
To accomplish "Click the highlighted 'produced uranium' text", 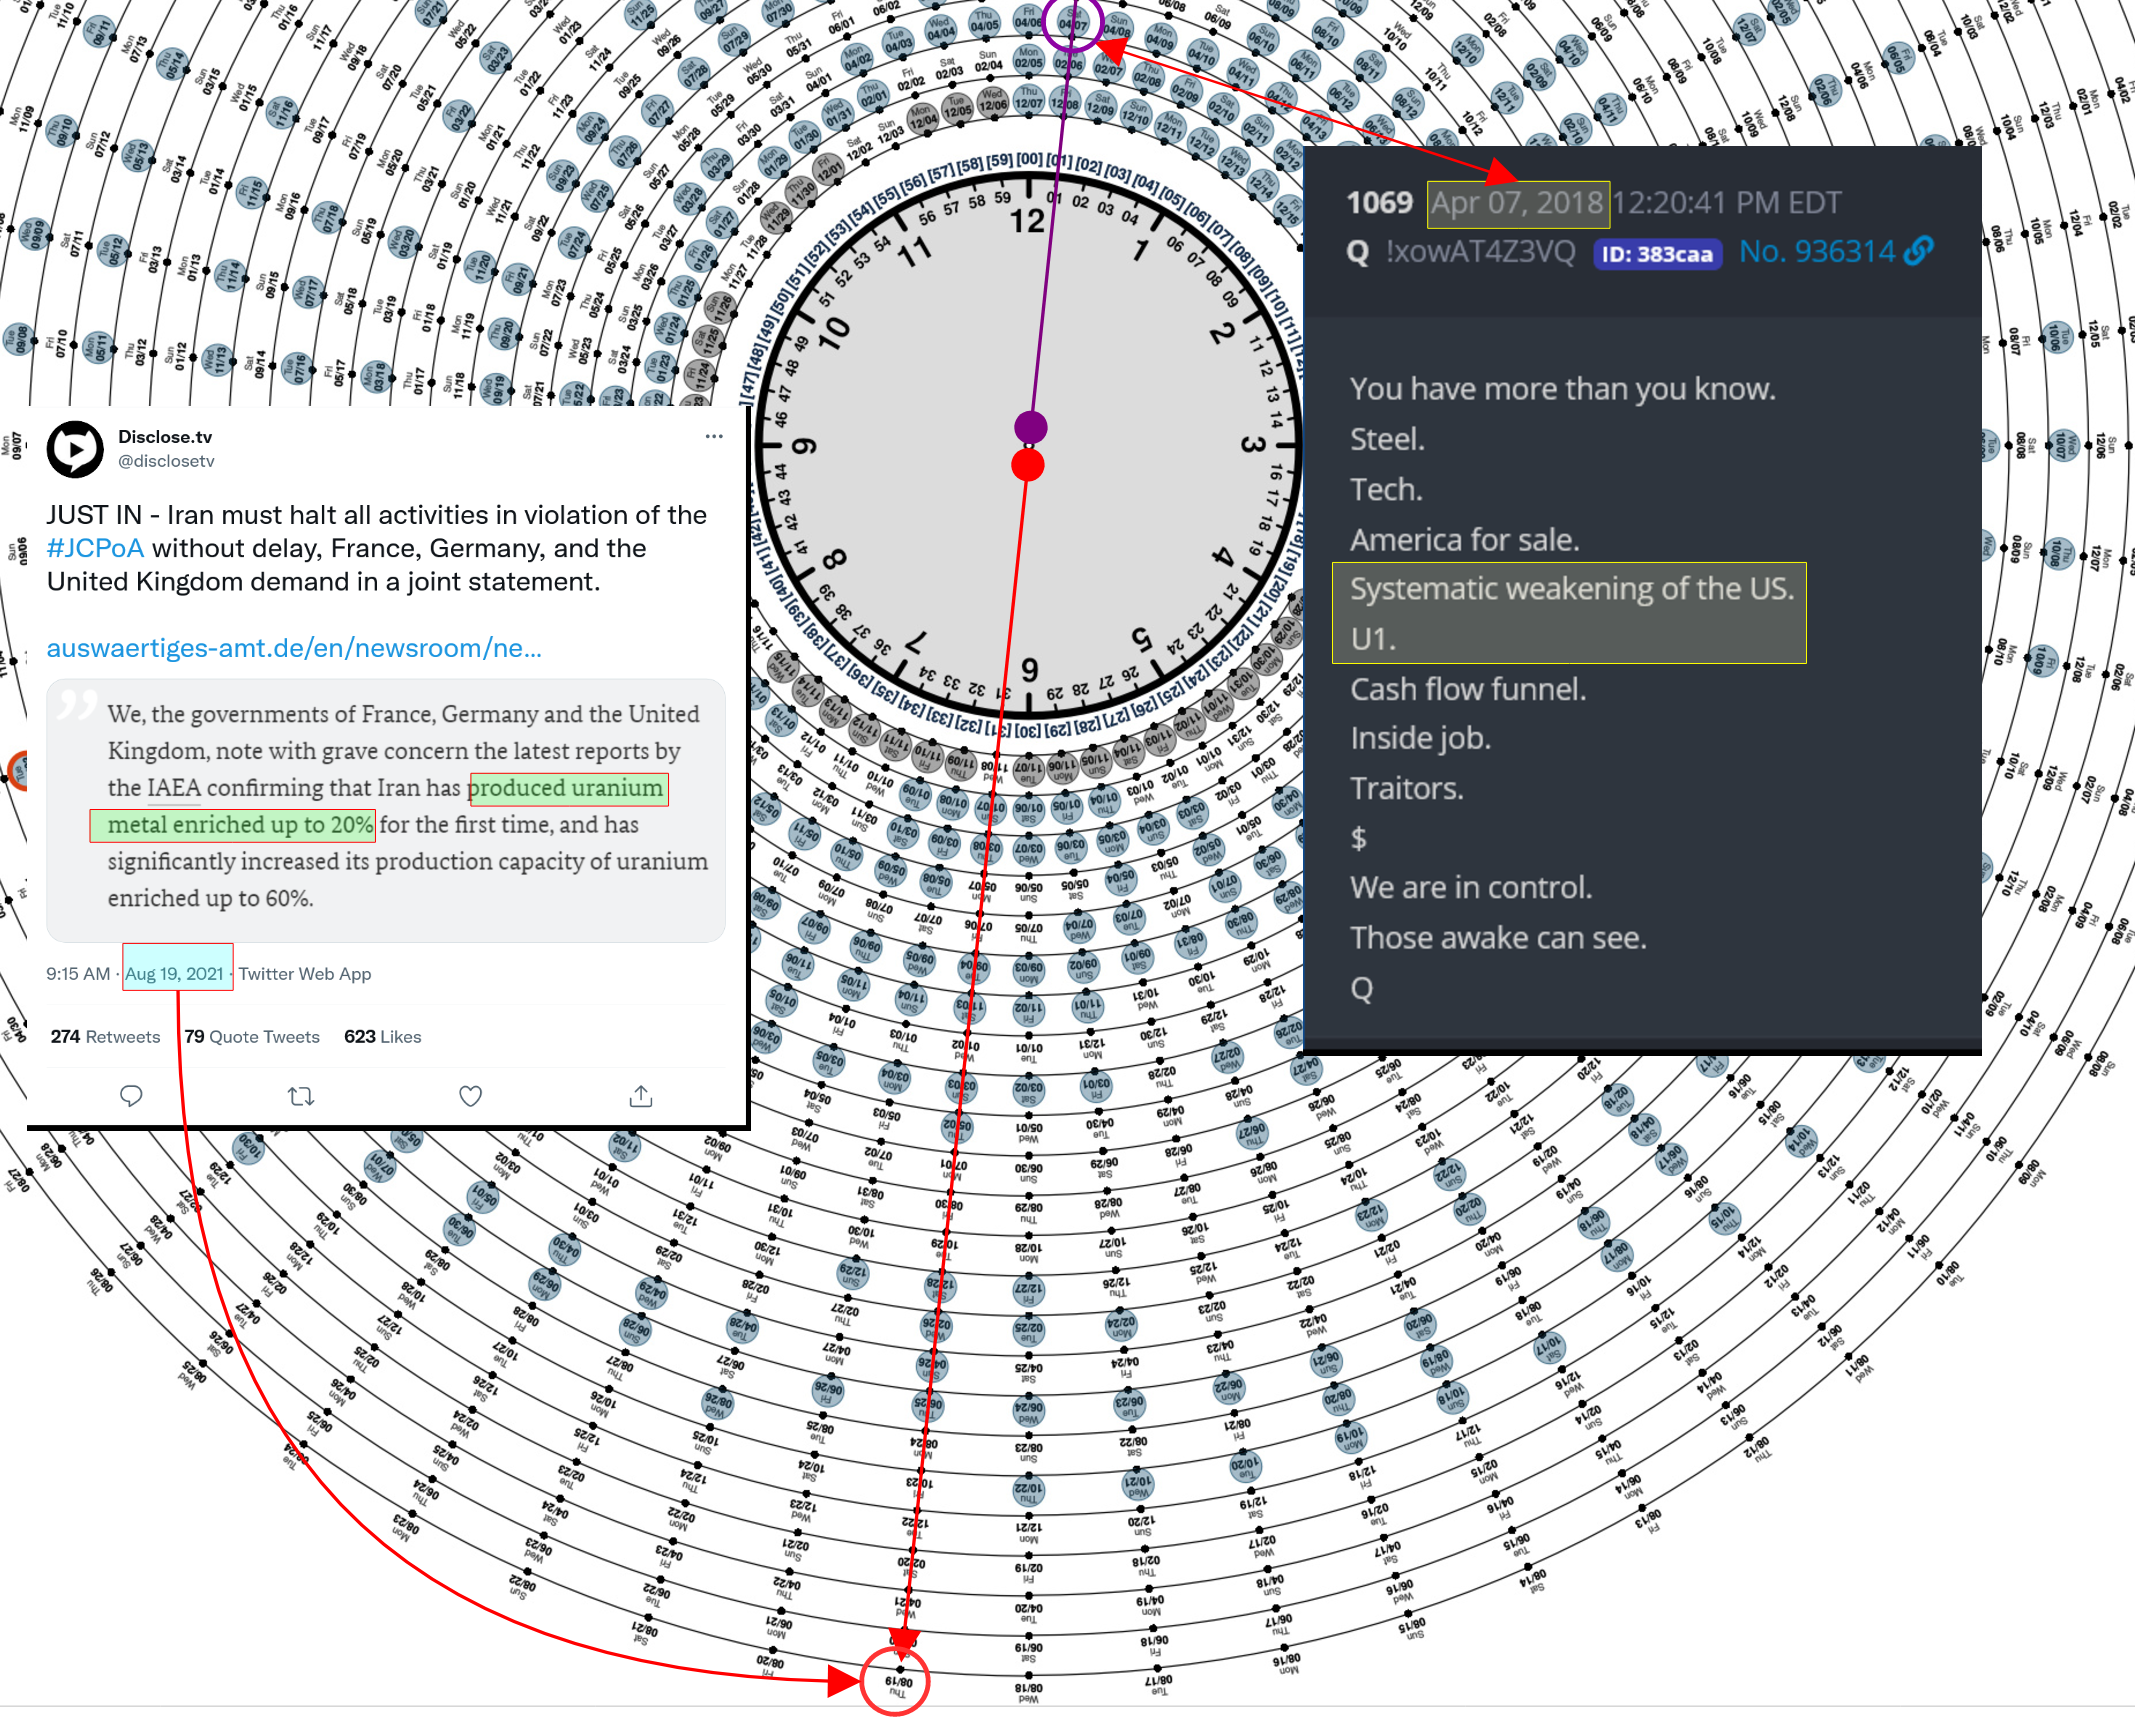I will 566,788.
